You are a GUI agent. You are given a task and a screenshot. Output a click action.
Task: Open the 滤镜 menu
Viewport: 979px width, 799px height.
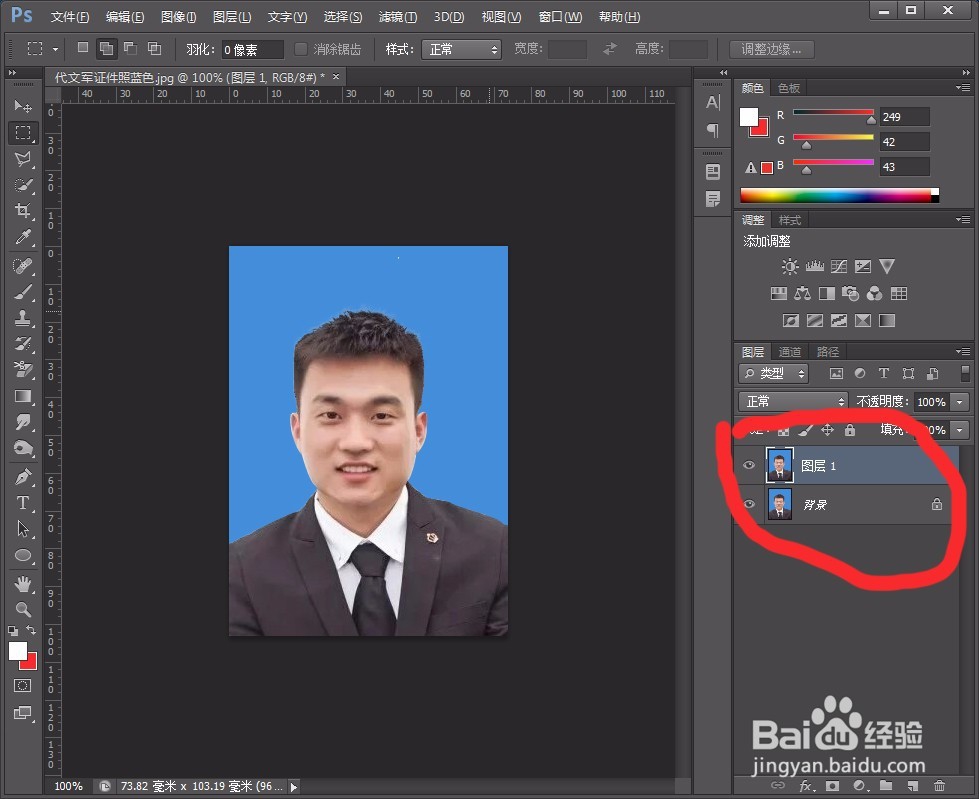[397, 16]
